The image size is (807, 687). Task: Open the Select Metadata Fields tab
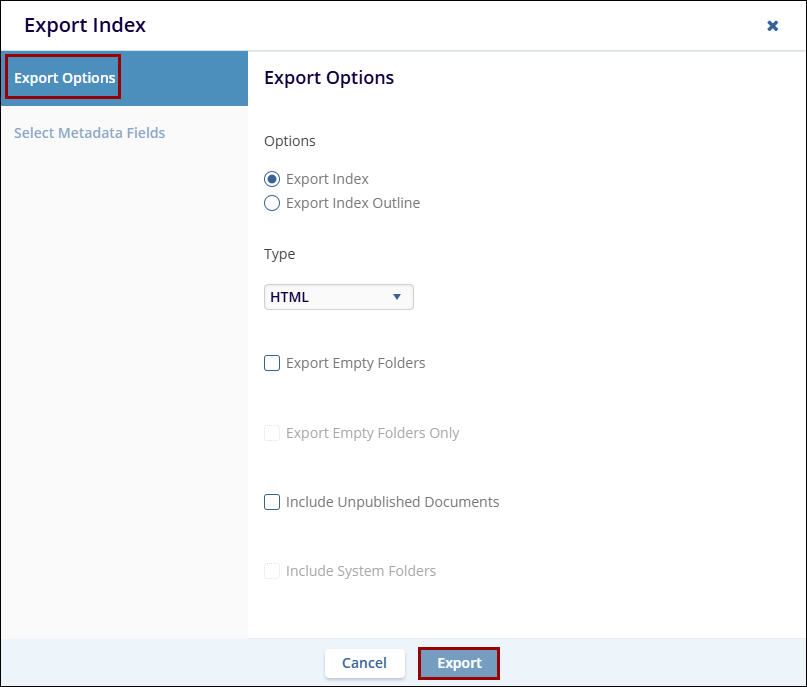click(90, 133)
